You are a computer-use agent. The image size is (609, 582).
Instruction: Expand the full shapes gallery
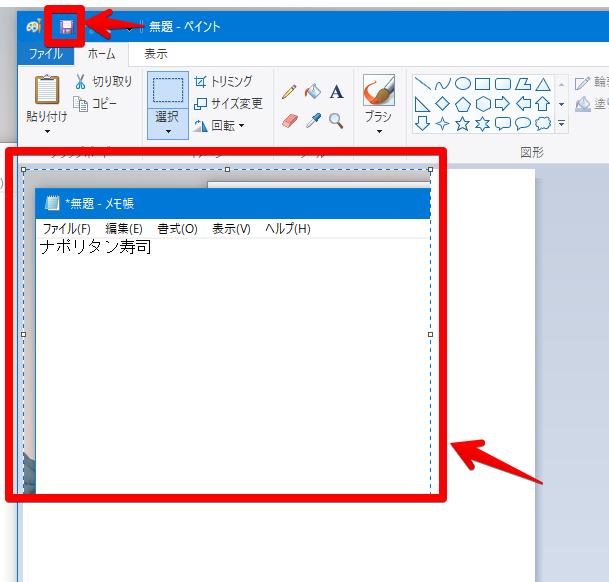(561, 124)
